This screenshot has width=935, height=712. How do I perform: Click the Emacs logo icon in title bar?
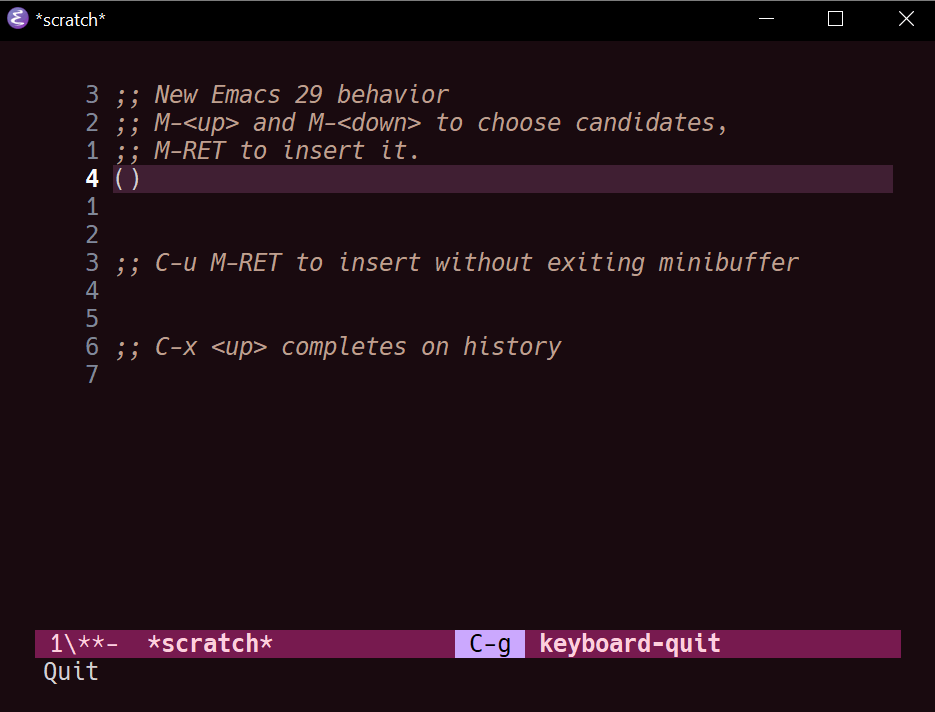coord(18,18)
